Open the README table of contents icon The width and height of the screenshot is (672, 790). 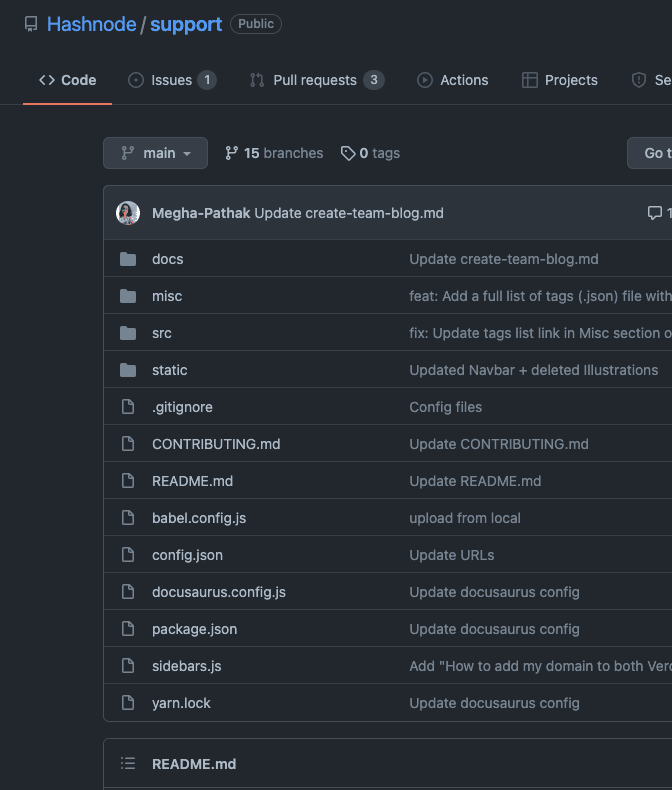point(128,764)
